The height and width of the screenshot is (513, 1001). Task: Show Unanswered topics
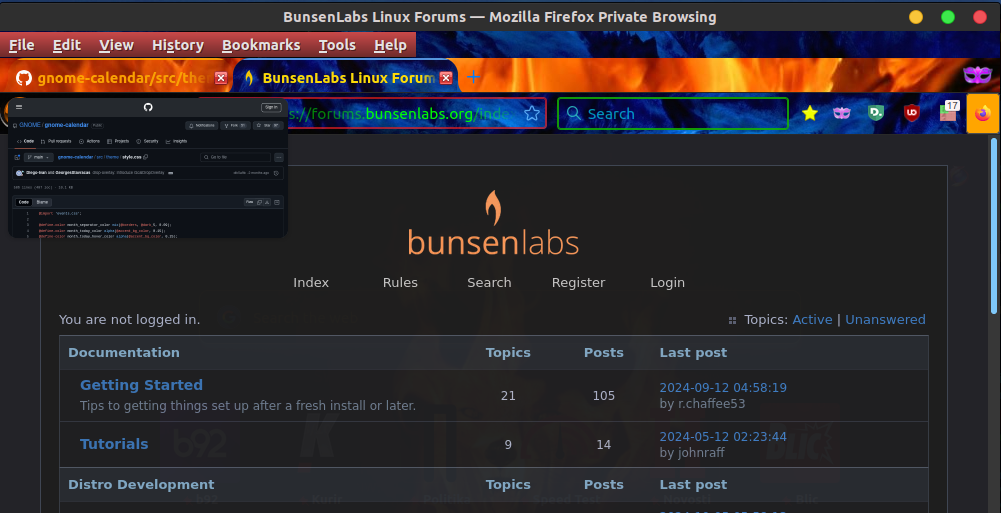(885, 320)
